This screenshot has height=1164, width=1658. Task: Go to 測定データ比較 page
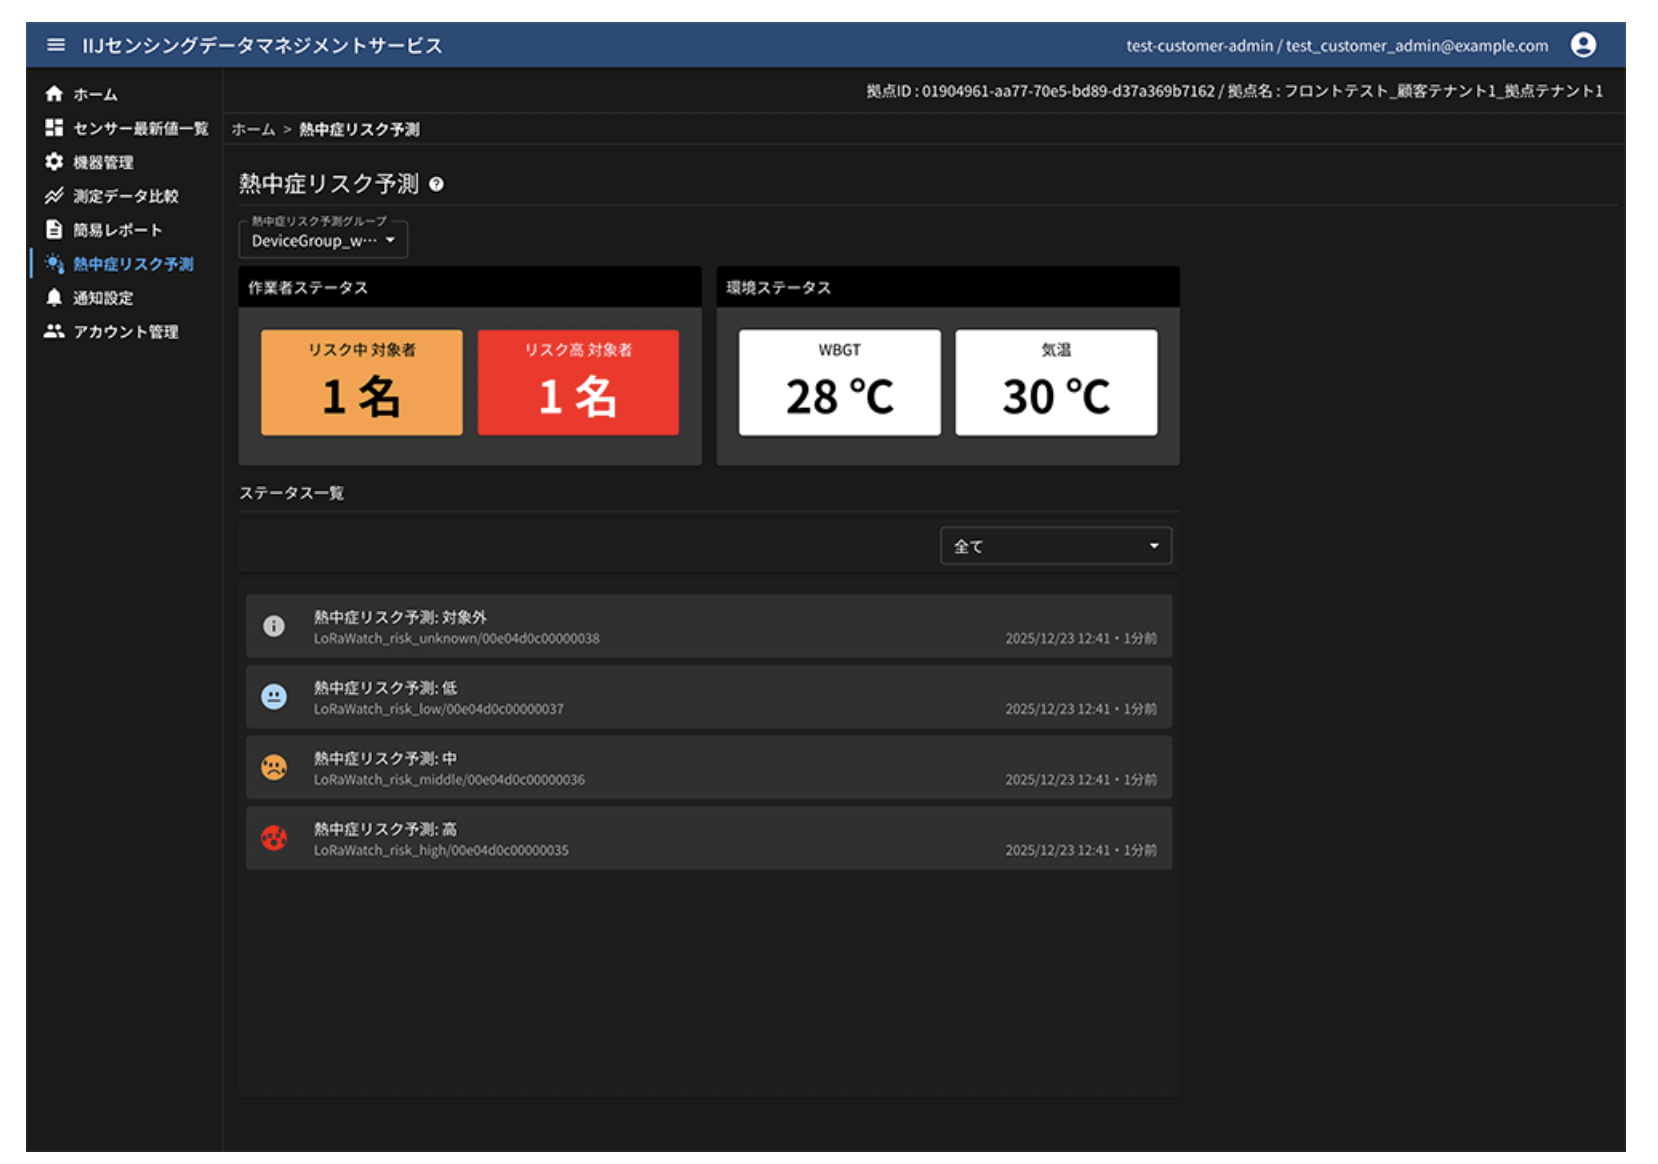[125, 196]
